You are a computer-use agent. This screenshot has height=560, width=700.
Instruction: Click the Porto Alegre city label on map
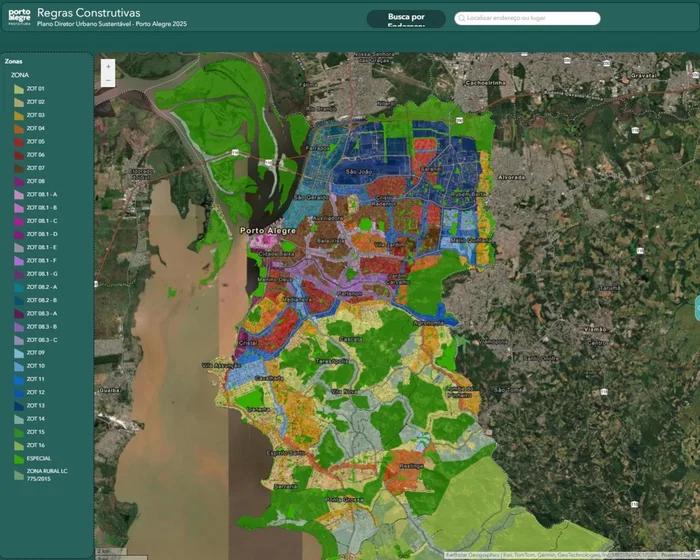[x=268, y=230]
